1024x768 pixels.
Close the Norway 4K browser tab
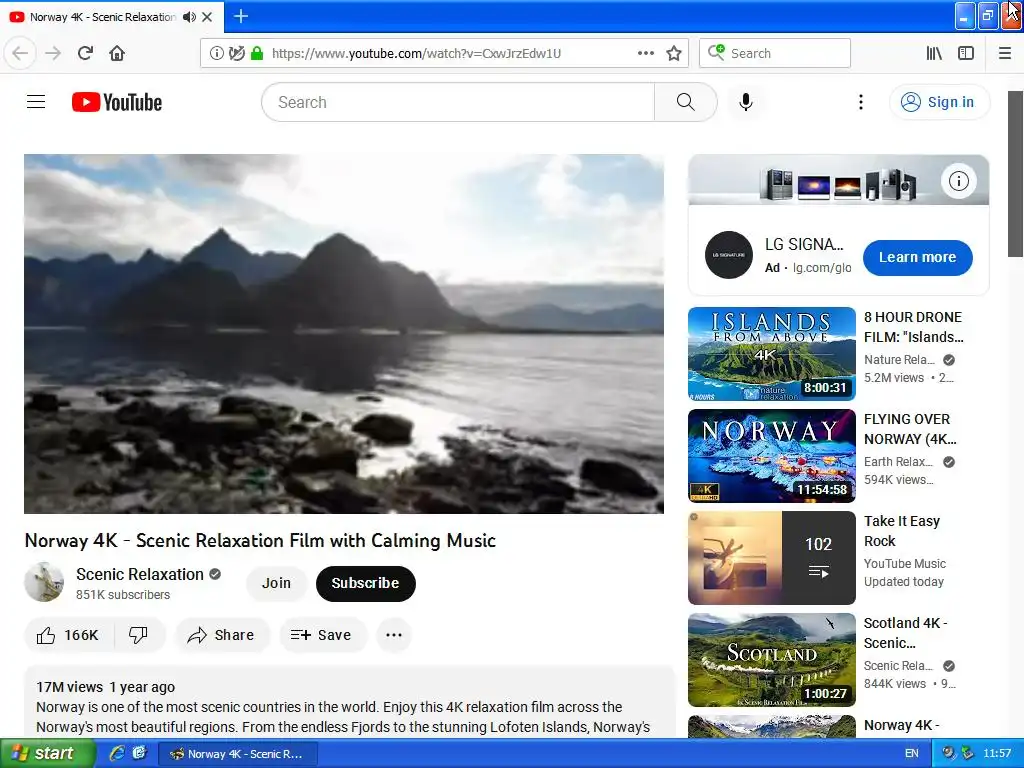tap(207, 17)
